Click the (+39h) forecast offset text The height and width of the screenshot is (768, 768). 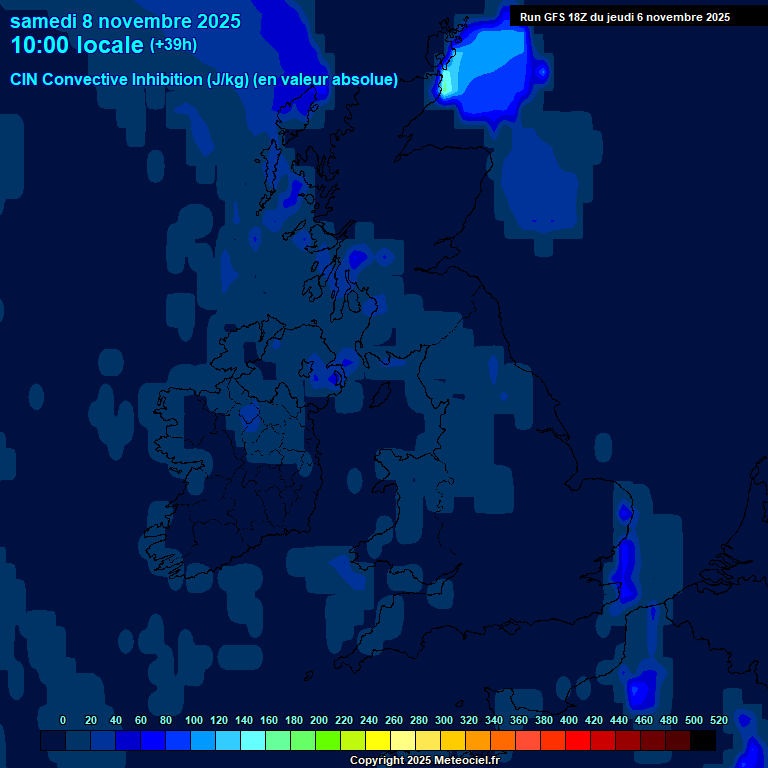(173, 45)
